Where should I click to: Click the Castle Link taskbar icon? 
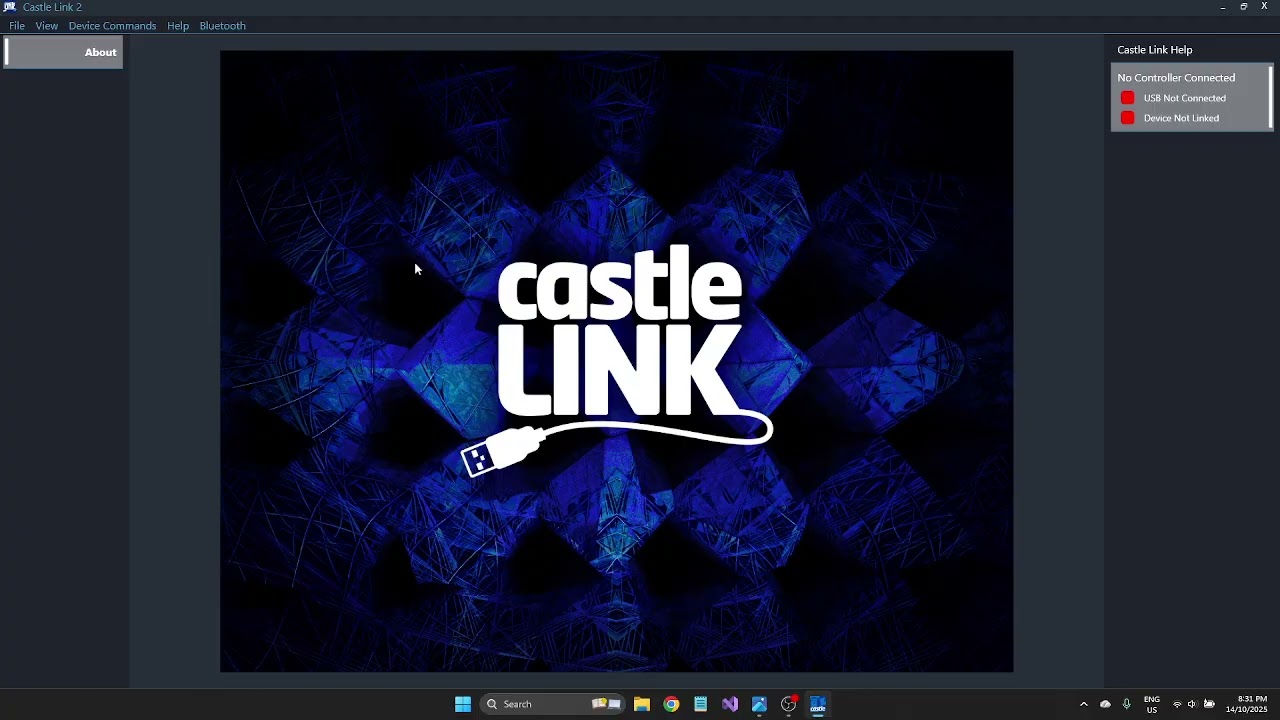[x=818, y=704]
